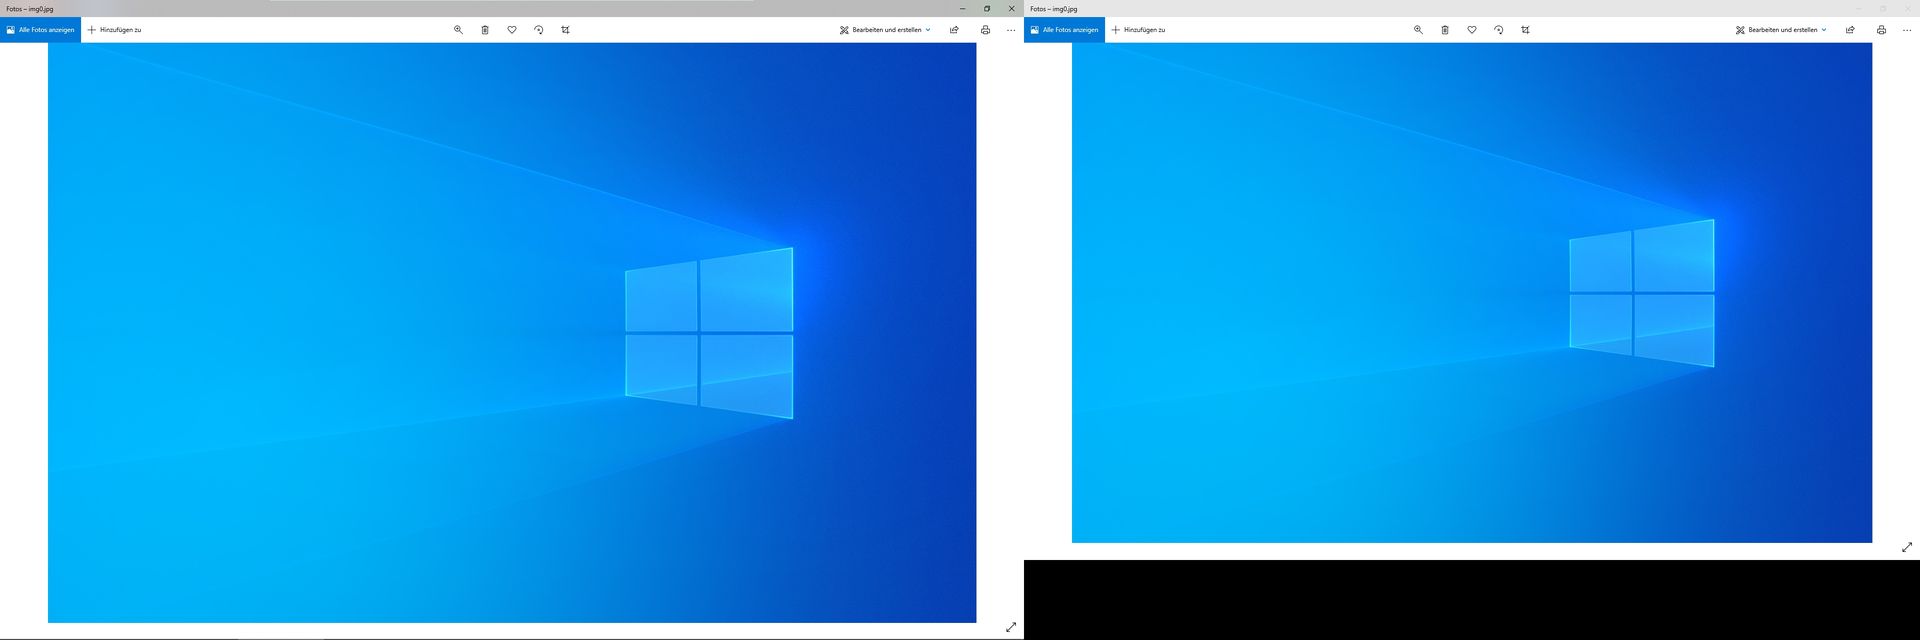Enter fullscreen via left window's diagonal arrow icon

[1011, 627]
